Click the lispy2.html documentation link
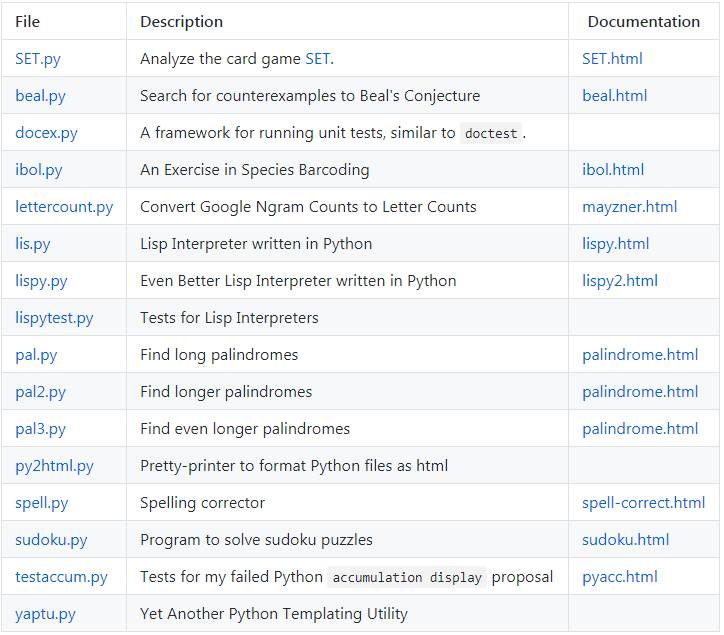The width and height of the screenshot is (724, 635). pos(619,281)
